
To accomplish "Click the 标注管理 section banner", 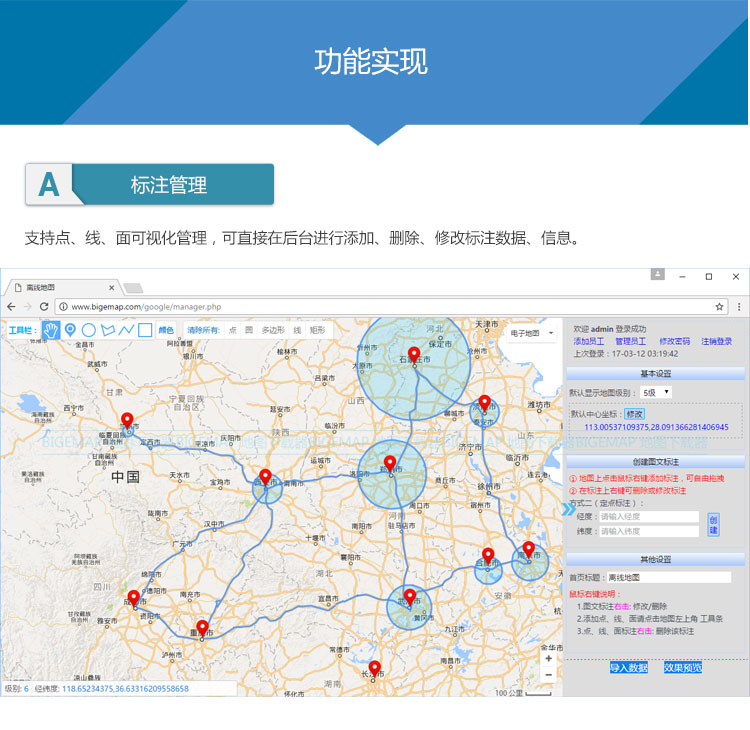I will point(150,185).
